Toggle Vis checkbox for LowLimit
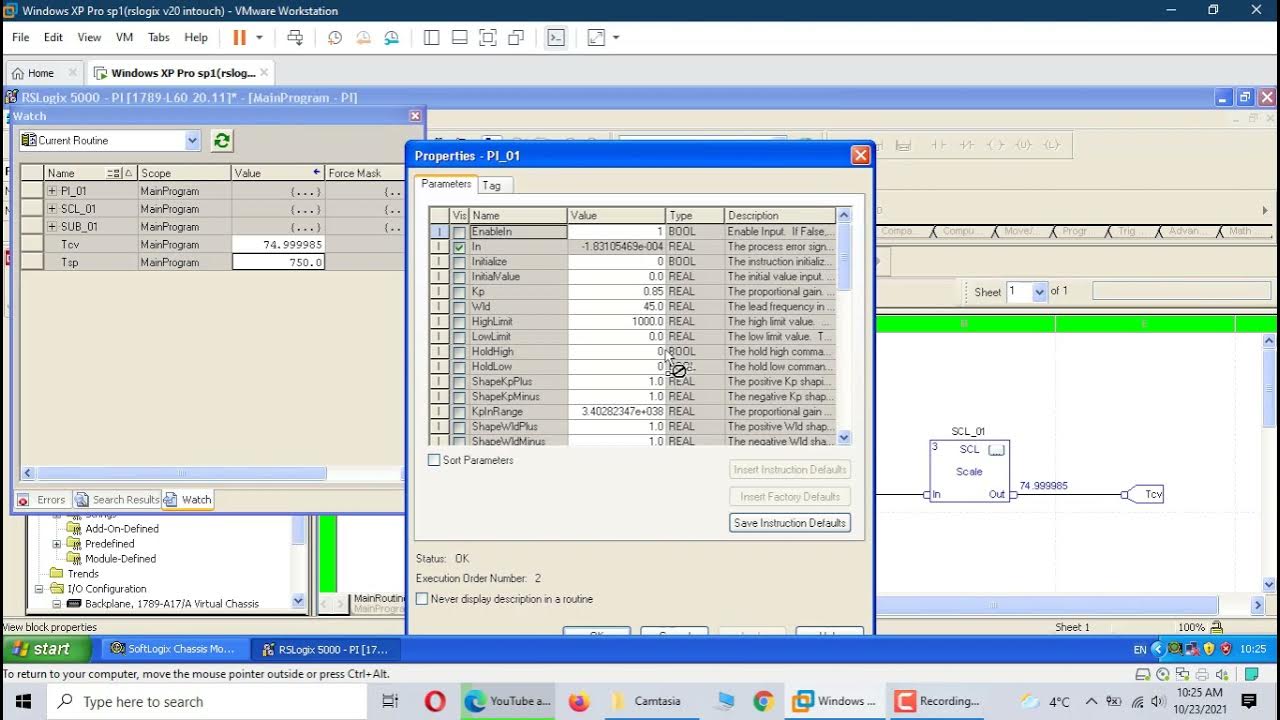Image resolution: width=1280 pixels, height=720 pixels. pyautogui.click(x=459, y=337)
